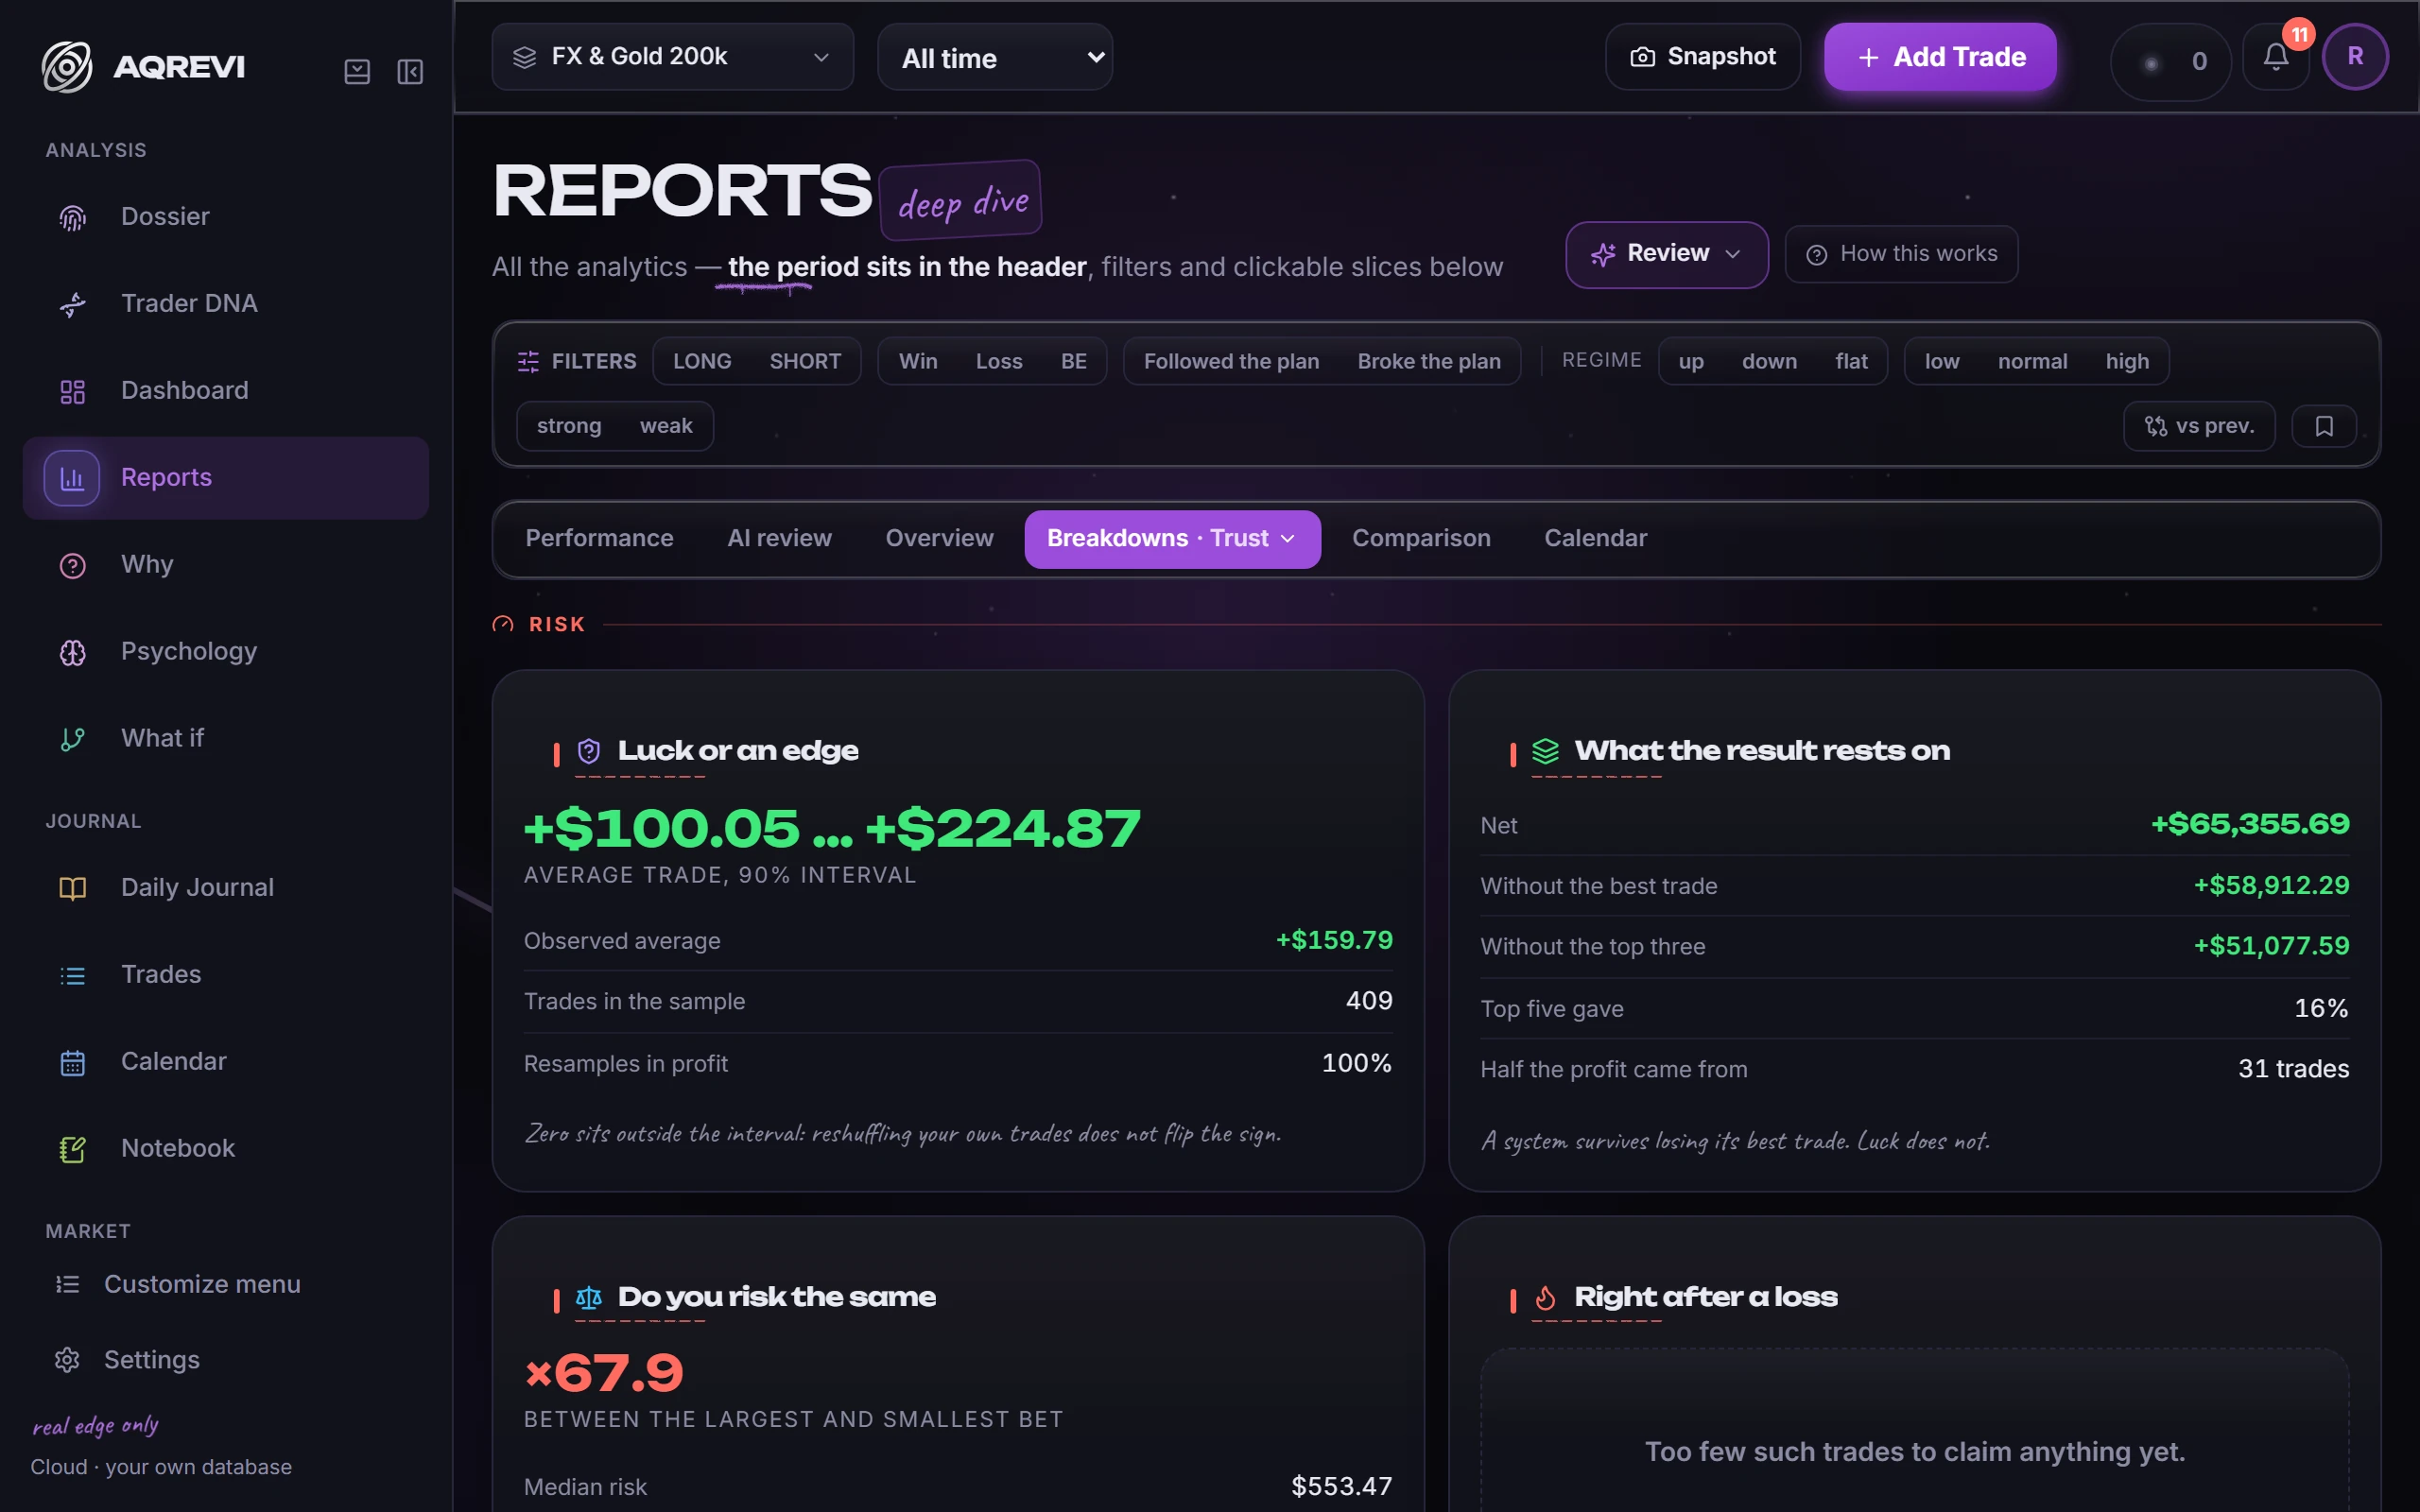Image resolution: width=2420 pixels, height=1512 pixels.
Task: Switch to the Performance tab
Action: coord(599,539)
